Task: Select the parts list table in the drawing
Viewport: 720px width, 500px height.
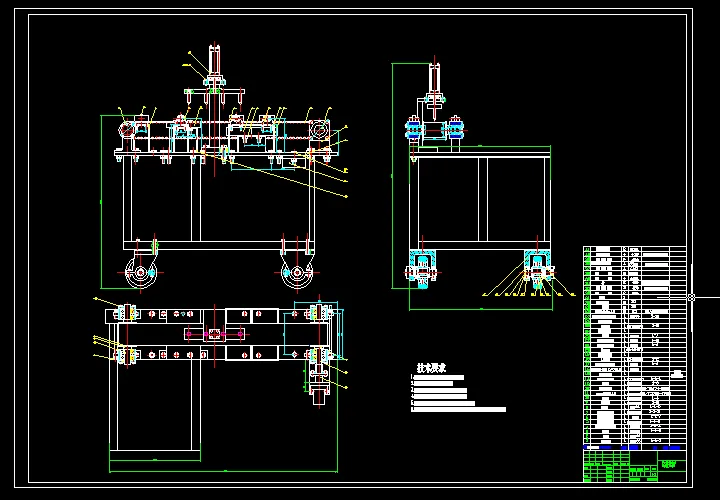Action: pyautogui.click(x=635, y=348)
